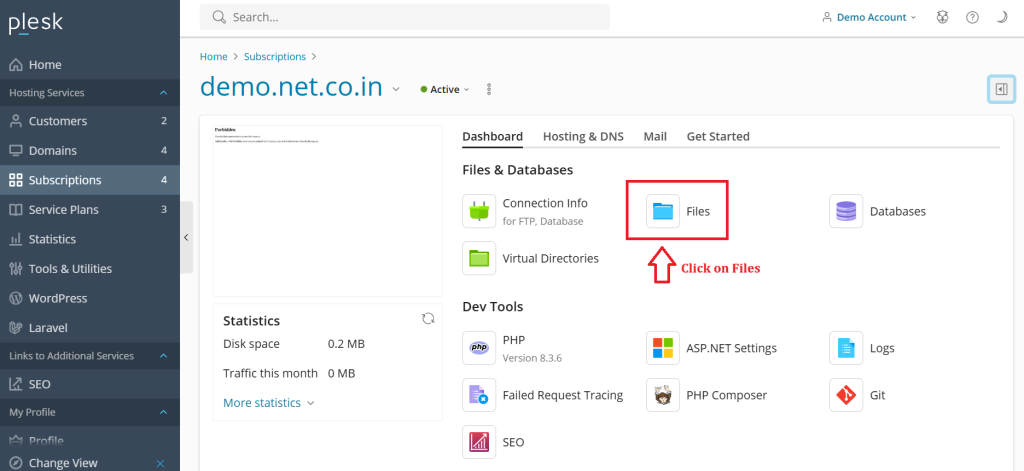Open Subscriptions in the sidebar
The height and width of the screenshot is (471, 1024).
coord(89,180)
